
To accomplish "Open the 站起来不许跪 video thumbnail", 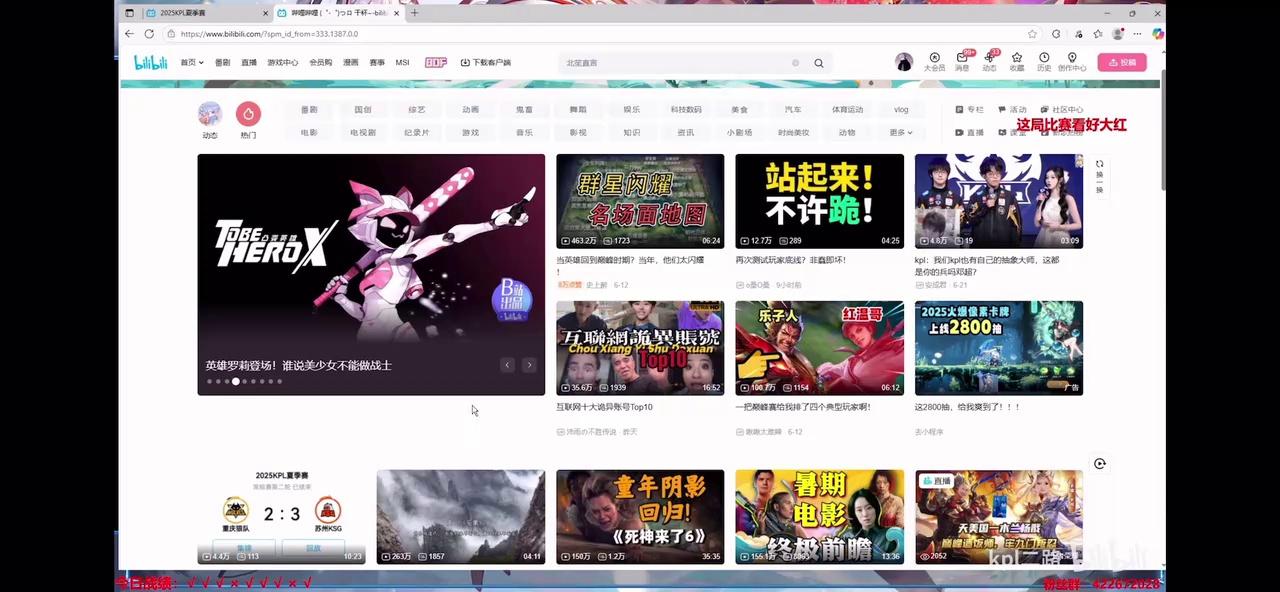I will click(819, 201).
